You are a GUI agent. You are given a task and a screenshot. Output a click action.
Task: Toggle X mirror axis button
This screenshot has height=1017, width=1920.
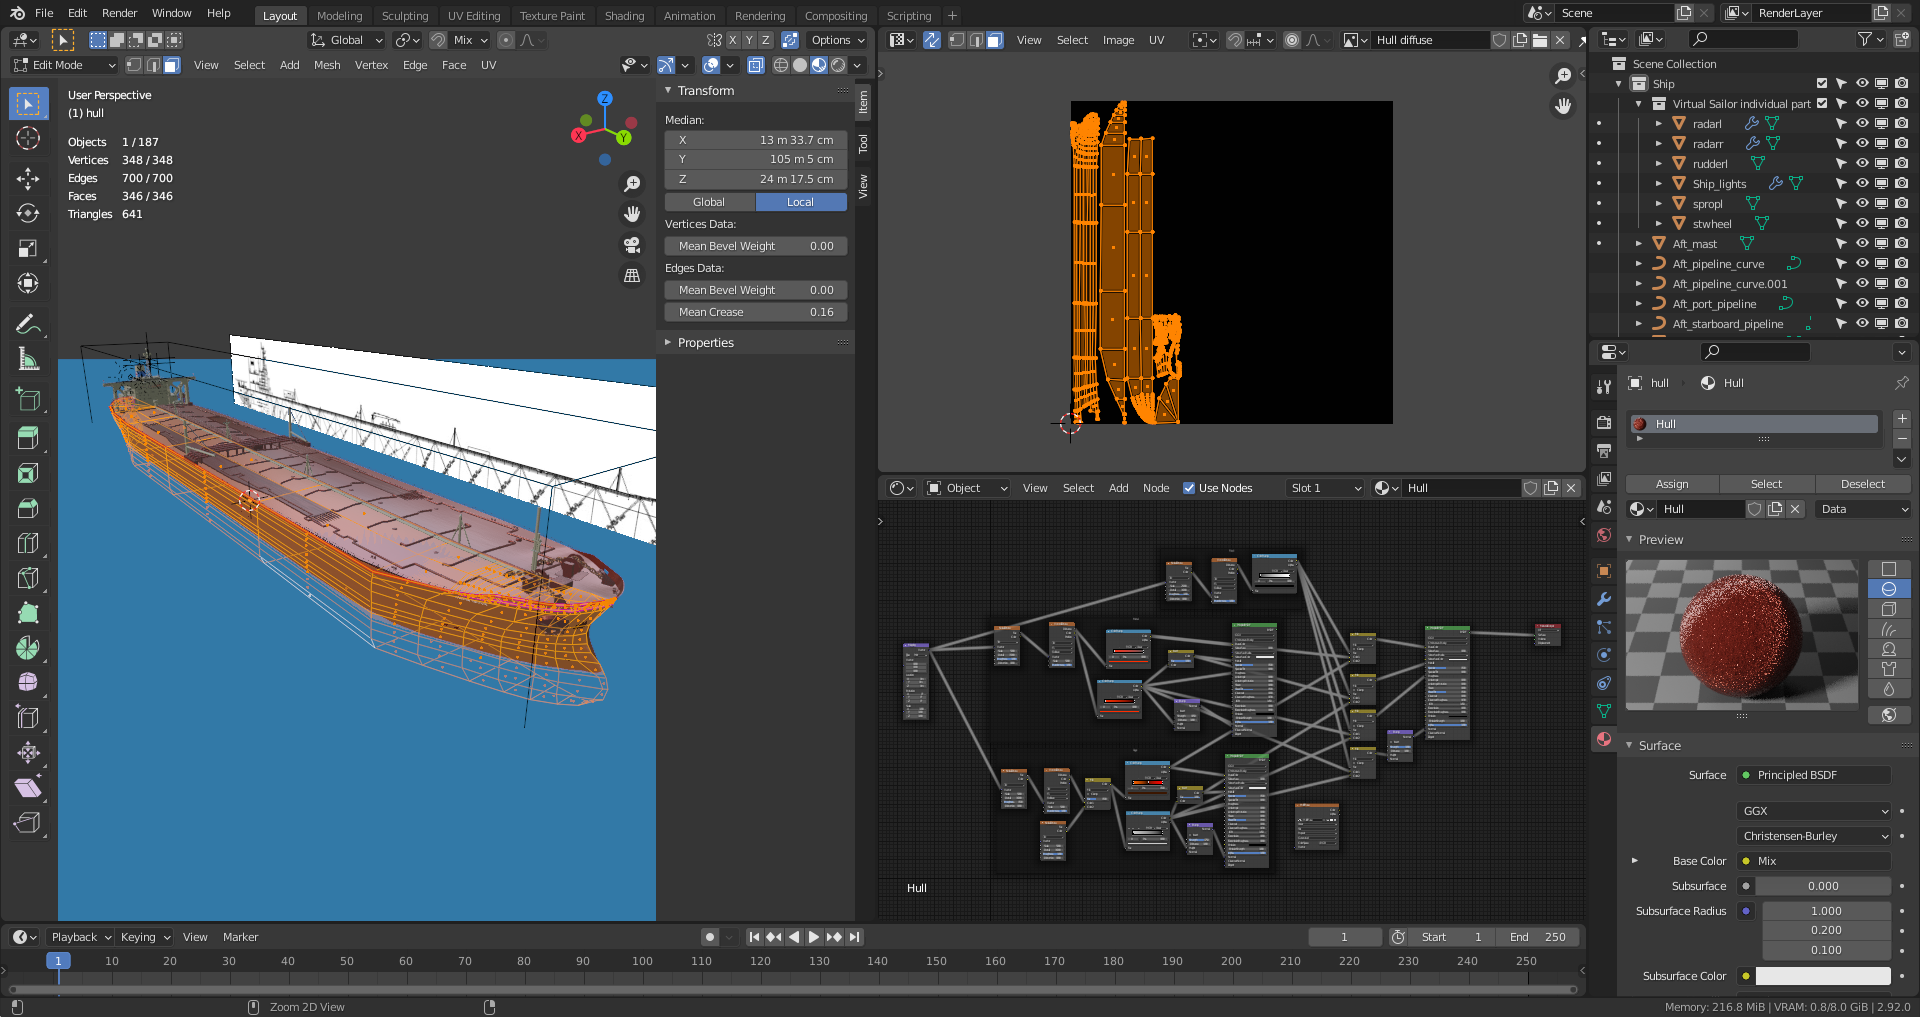[733, 40]
